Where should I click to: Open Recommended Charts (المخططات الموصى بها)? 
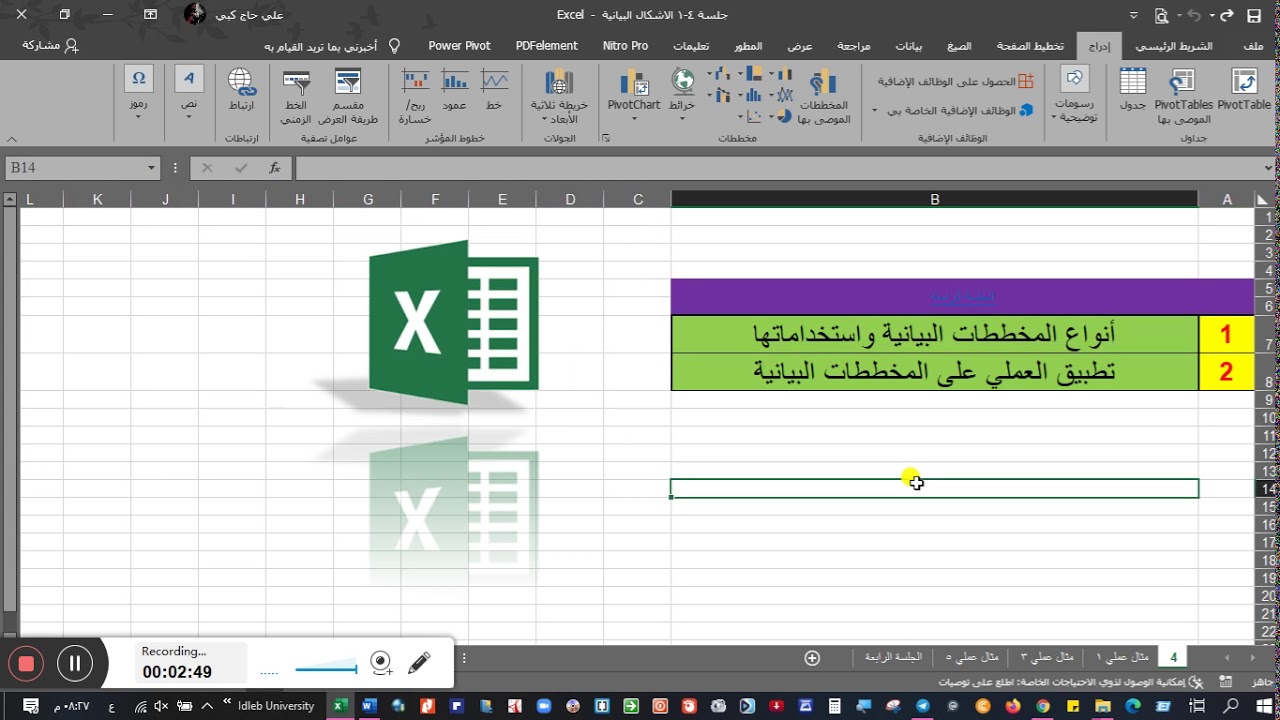click(x=823, y=96)
